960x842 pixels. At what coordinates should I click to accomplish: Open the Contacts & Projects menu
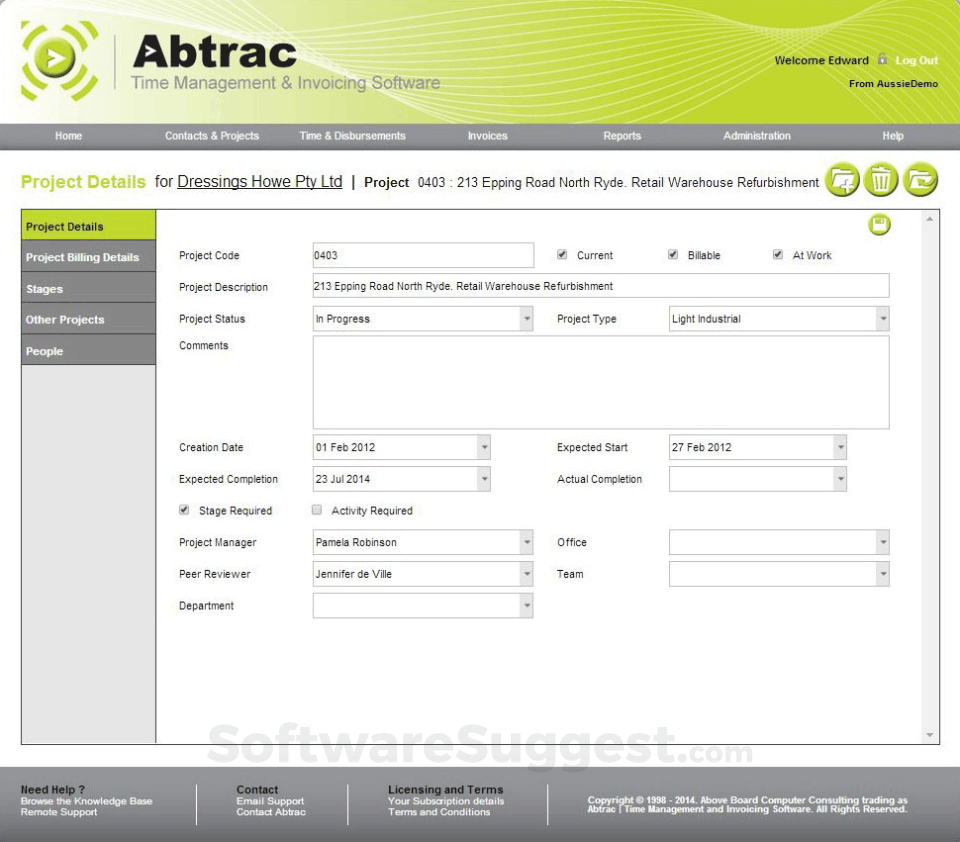tap(212, 136)
